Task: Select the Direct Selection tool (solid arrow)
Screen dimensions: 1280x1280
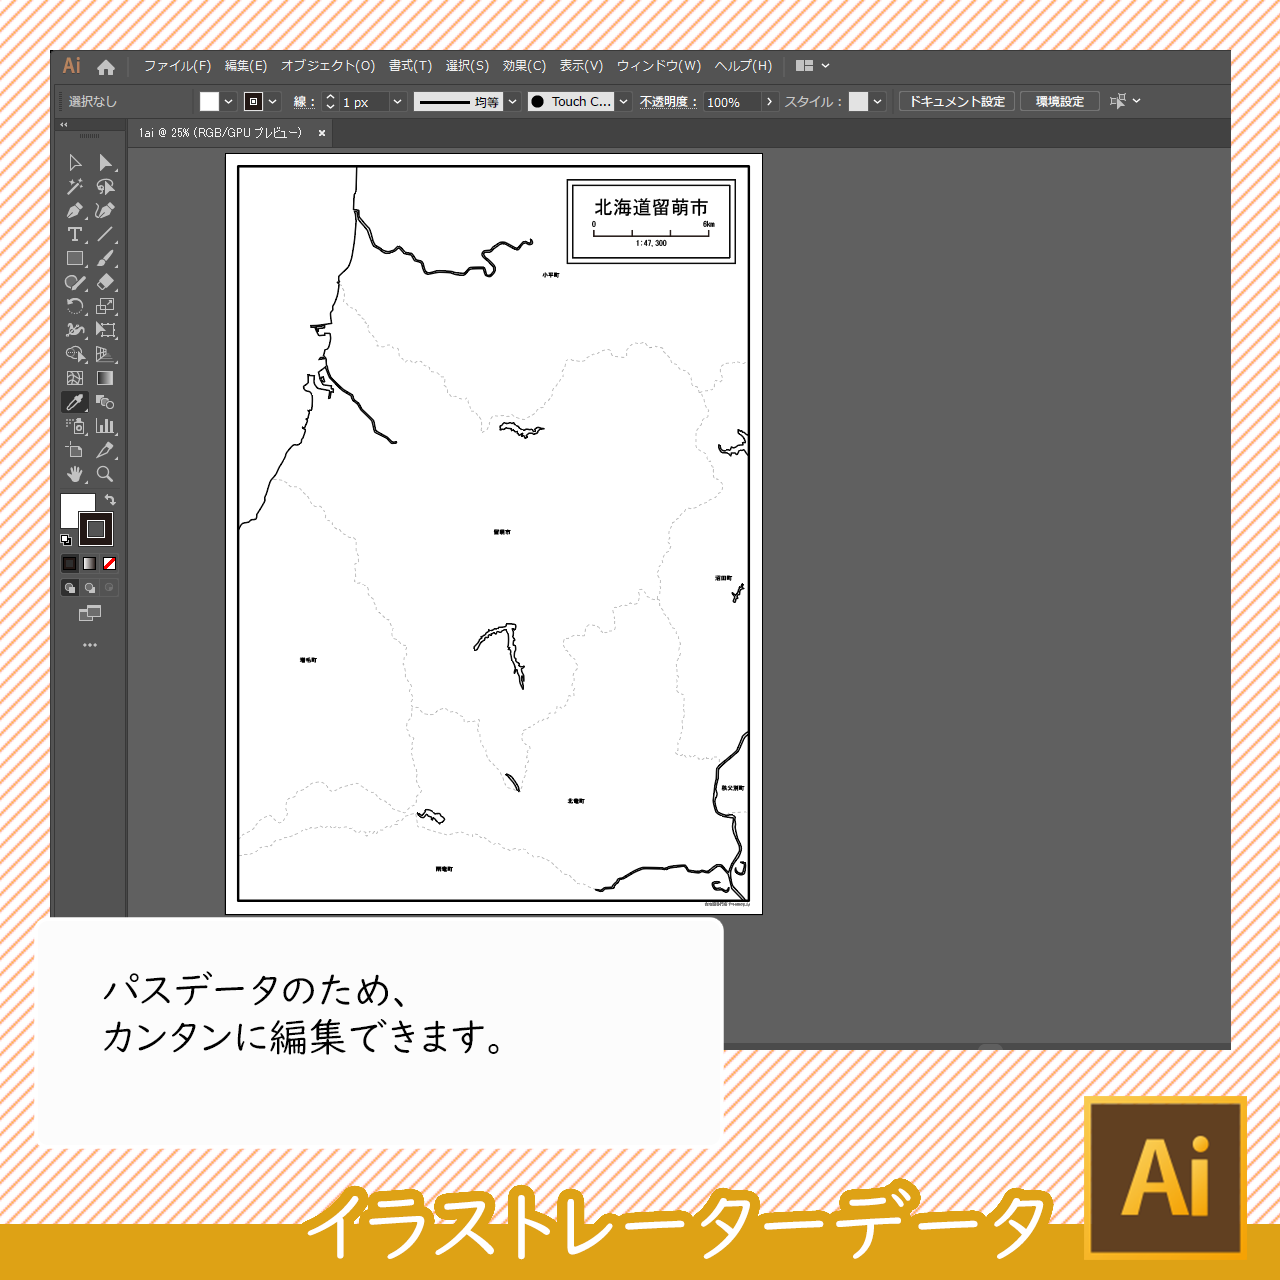Action: [105, 163]
